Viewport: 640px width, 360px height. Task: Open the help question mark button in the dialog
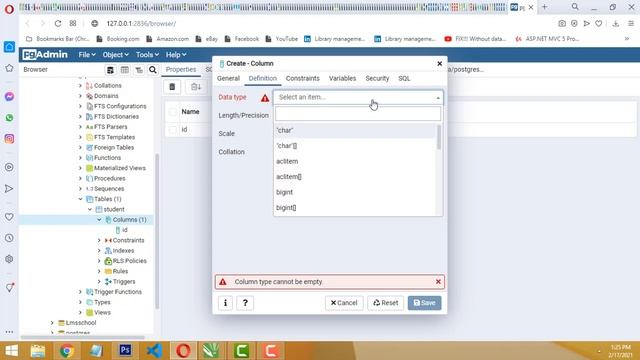[245, 303]
